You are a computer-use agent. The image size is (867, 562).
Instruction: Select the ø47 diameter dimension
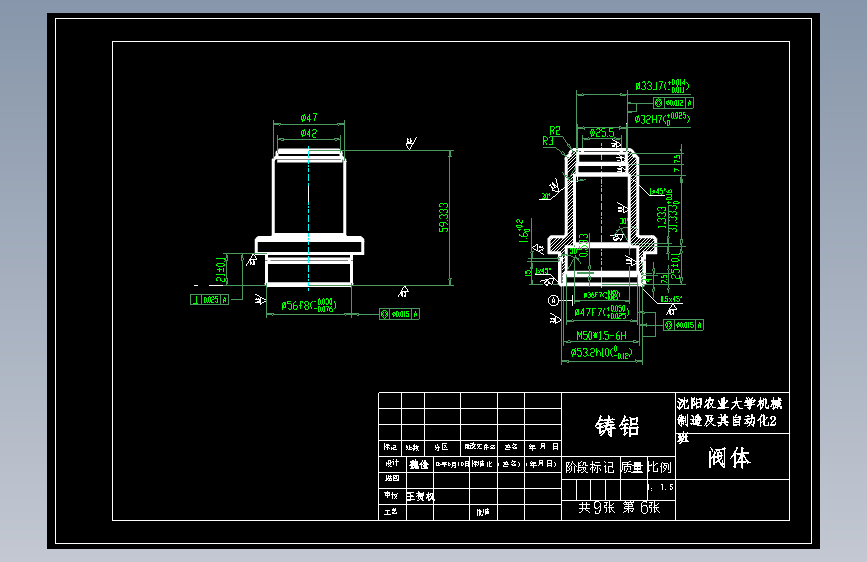(309, 117)
